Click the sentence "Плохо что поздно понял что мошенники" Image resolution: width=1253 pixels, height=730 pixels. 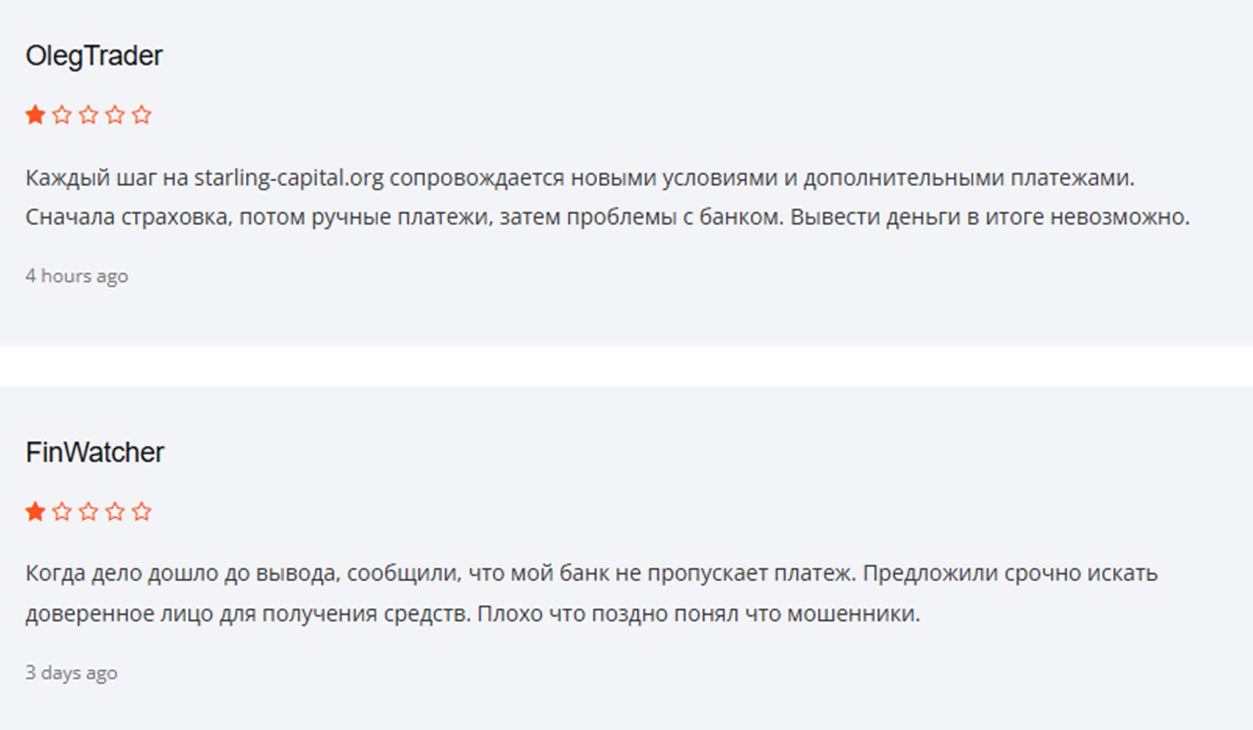point(698,614)
